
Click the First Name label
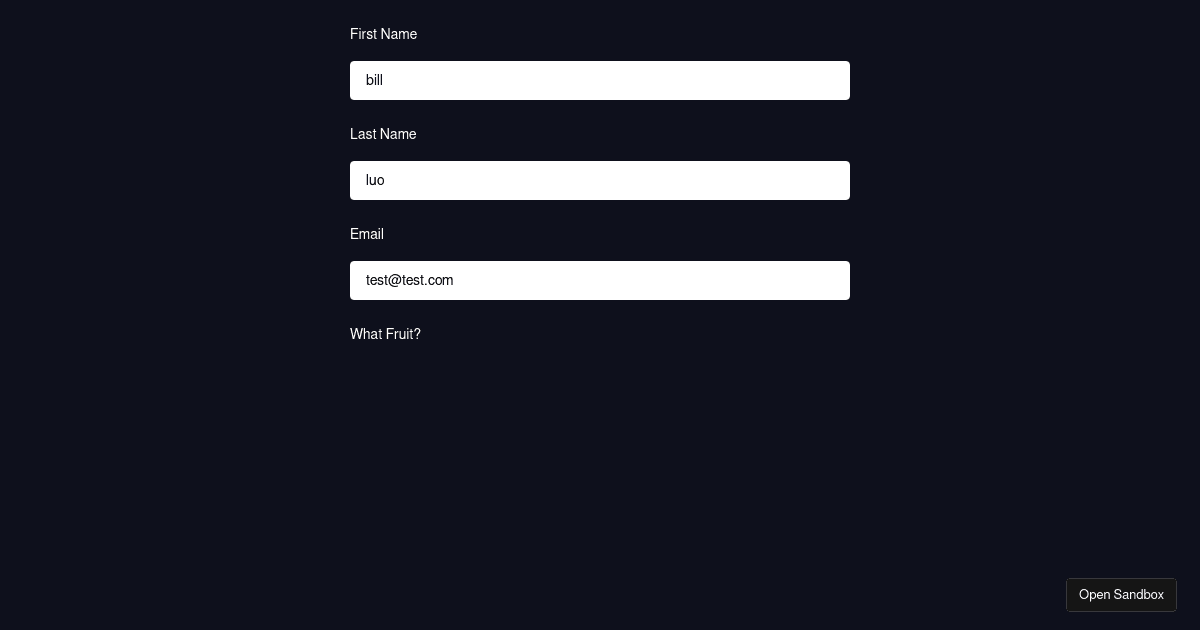tap(383, 34)
